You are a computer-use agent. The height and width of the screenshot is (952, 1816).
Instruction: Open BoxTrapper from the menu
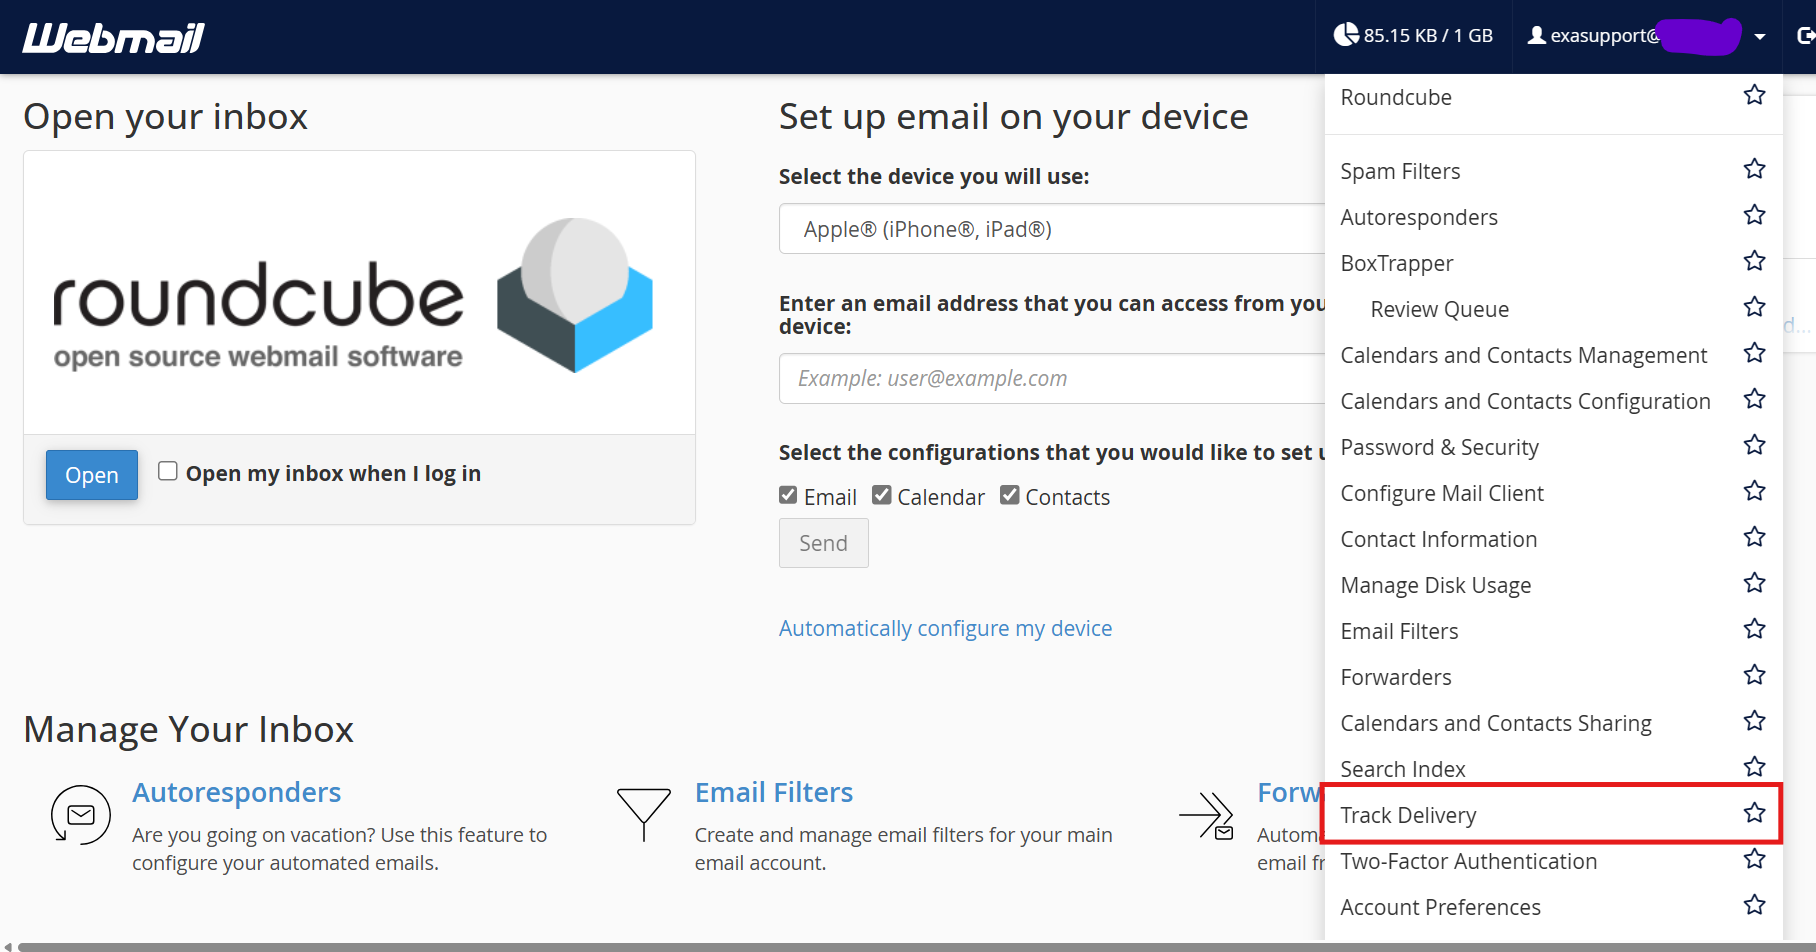pos(1397,263)
